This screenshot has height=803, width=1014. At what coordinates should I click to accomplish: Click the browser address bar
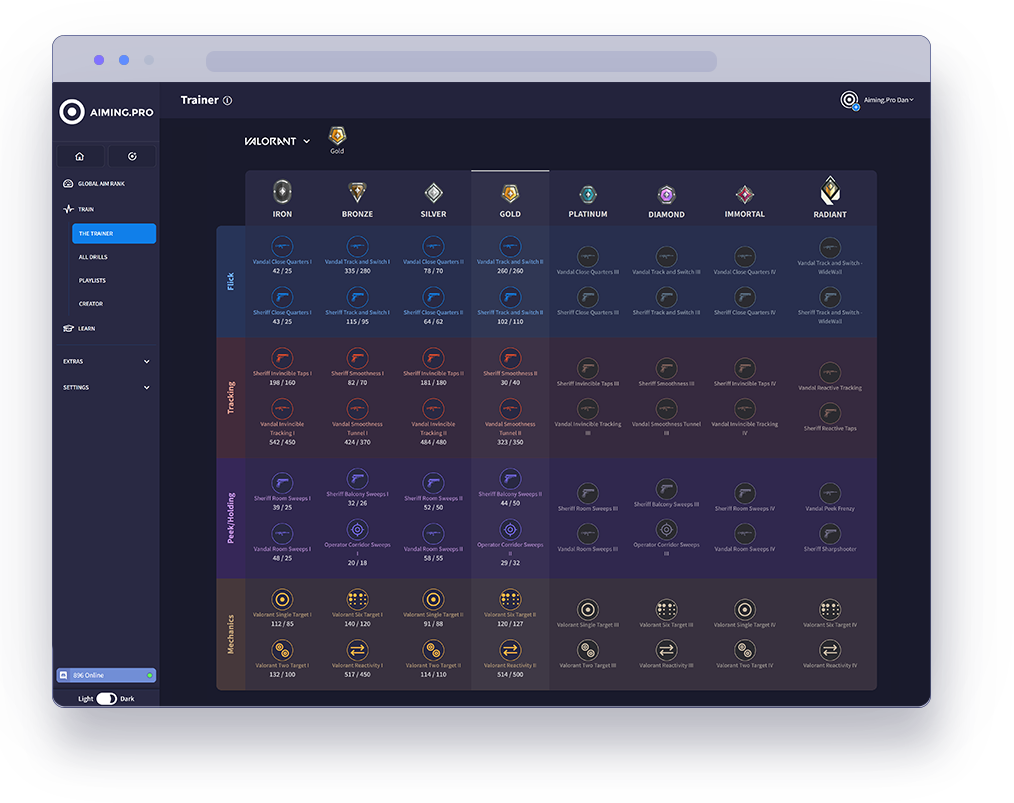pos(461,61)
